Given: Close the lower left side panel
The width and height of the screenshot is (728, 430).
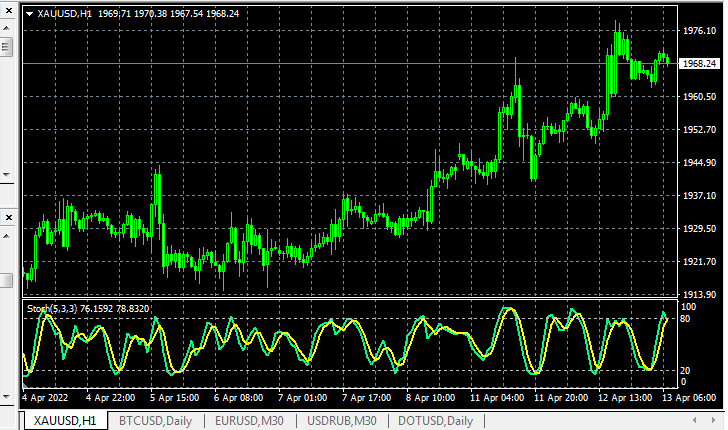Looking at the screenshot, I should pyautogui.click(x=8, y=217).
